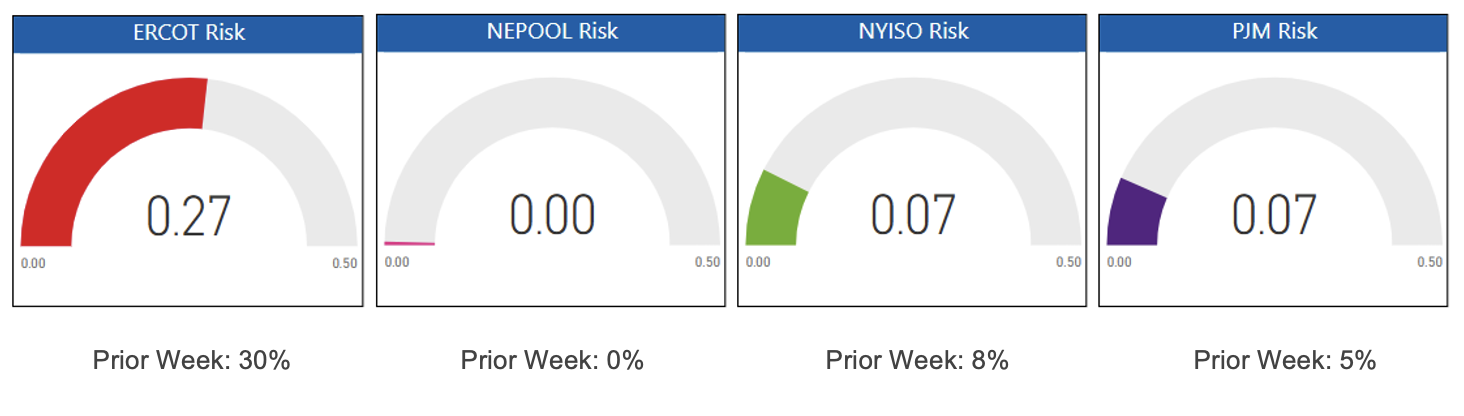Click the 0.00 min label on PJM gauge
This screenshot has width=1464, height=416.
click(1119, 262)
